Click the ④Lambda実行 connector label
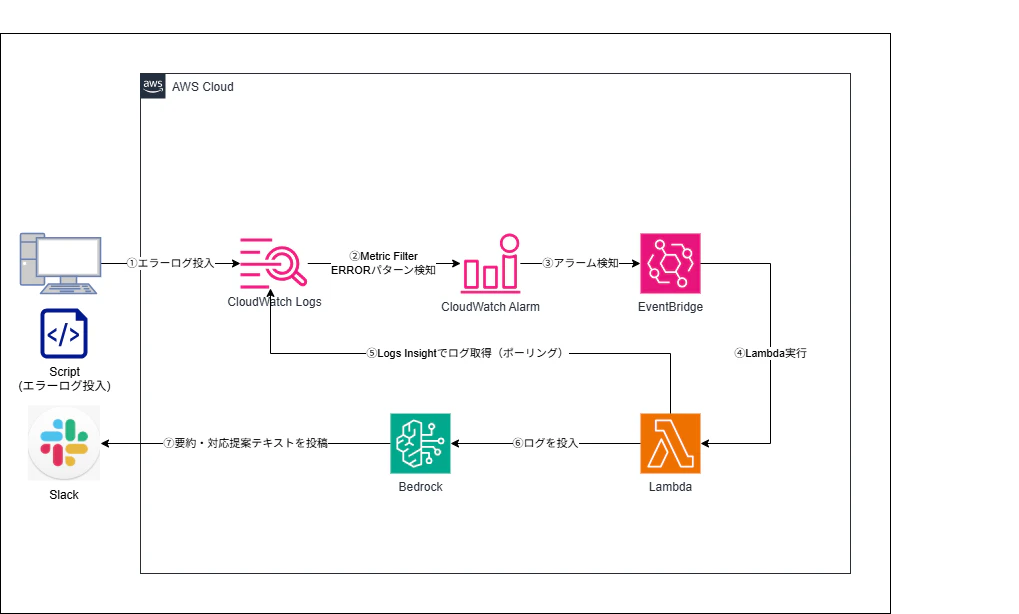Screen dimensions: 1019x614 pos(771,353)
